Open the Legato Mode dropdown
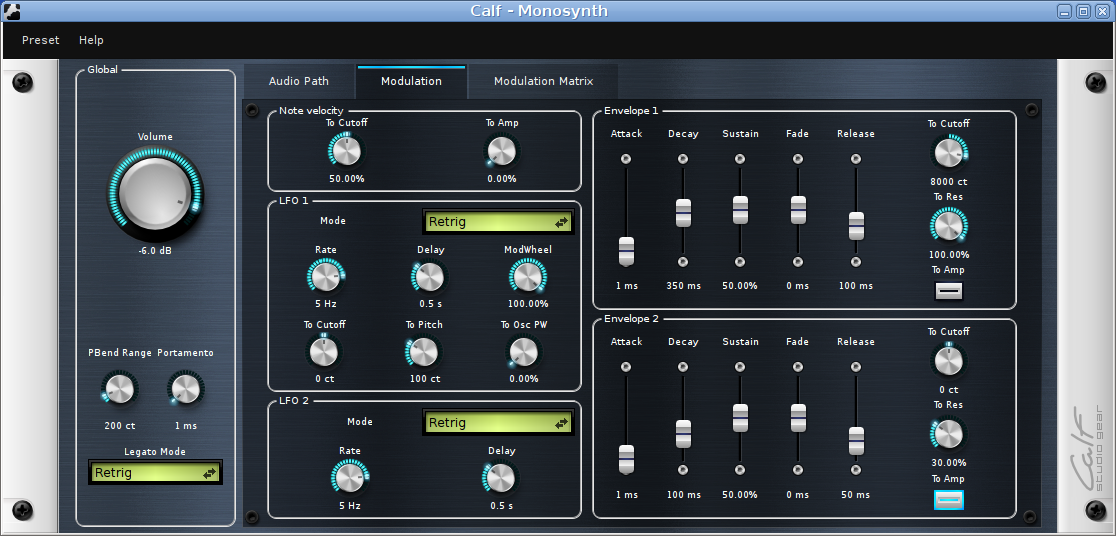This screenshot has width=1116, height=536. 155,473
